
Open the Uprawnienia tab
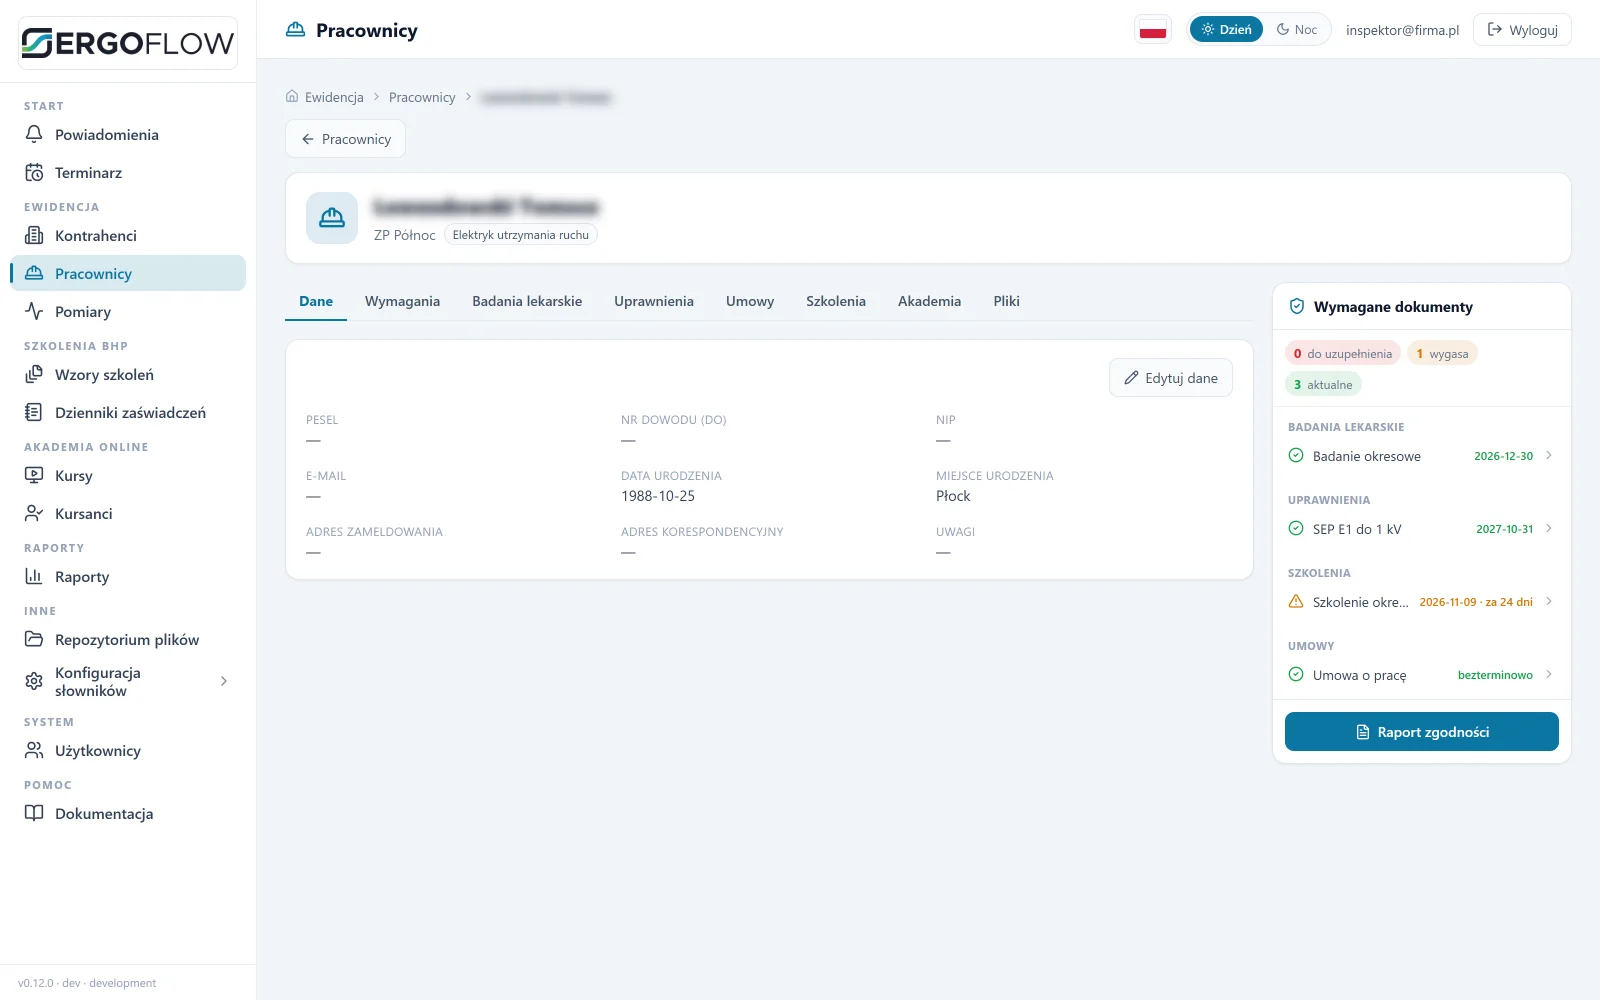tap(654, 301)
